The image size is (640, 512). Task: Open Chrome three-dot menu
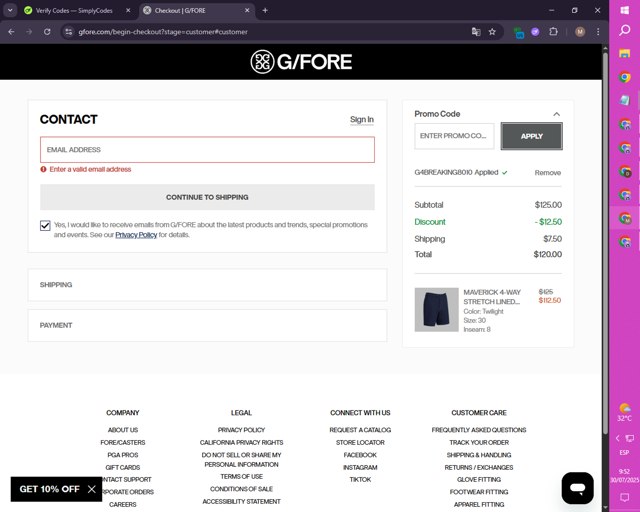pos(598,32)
